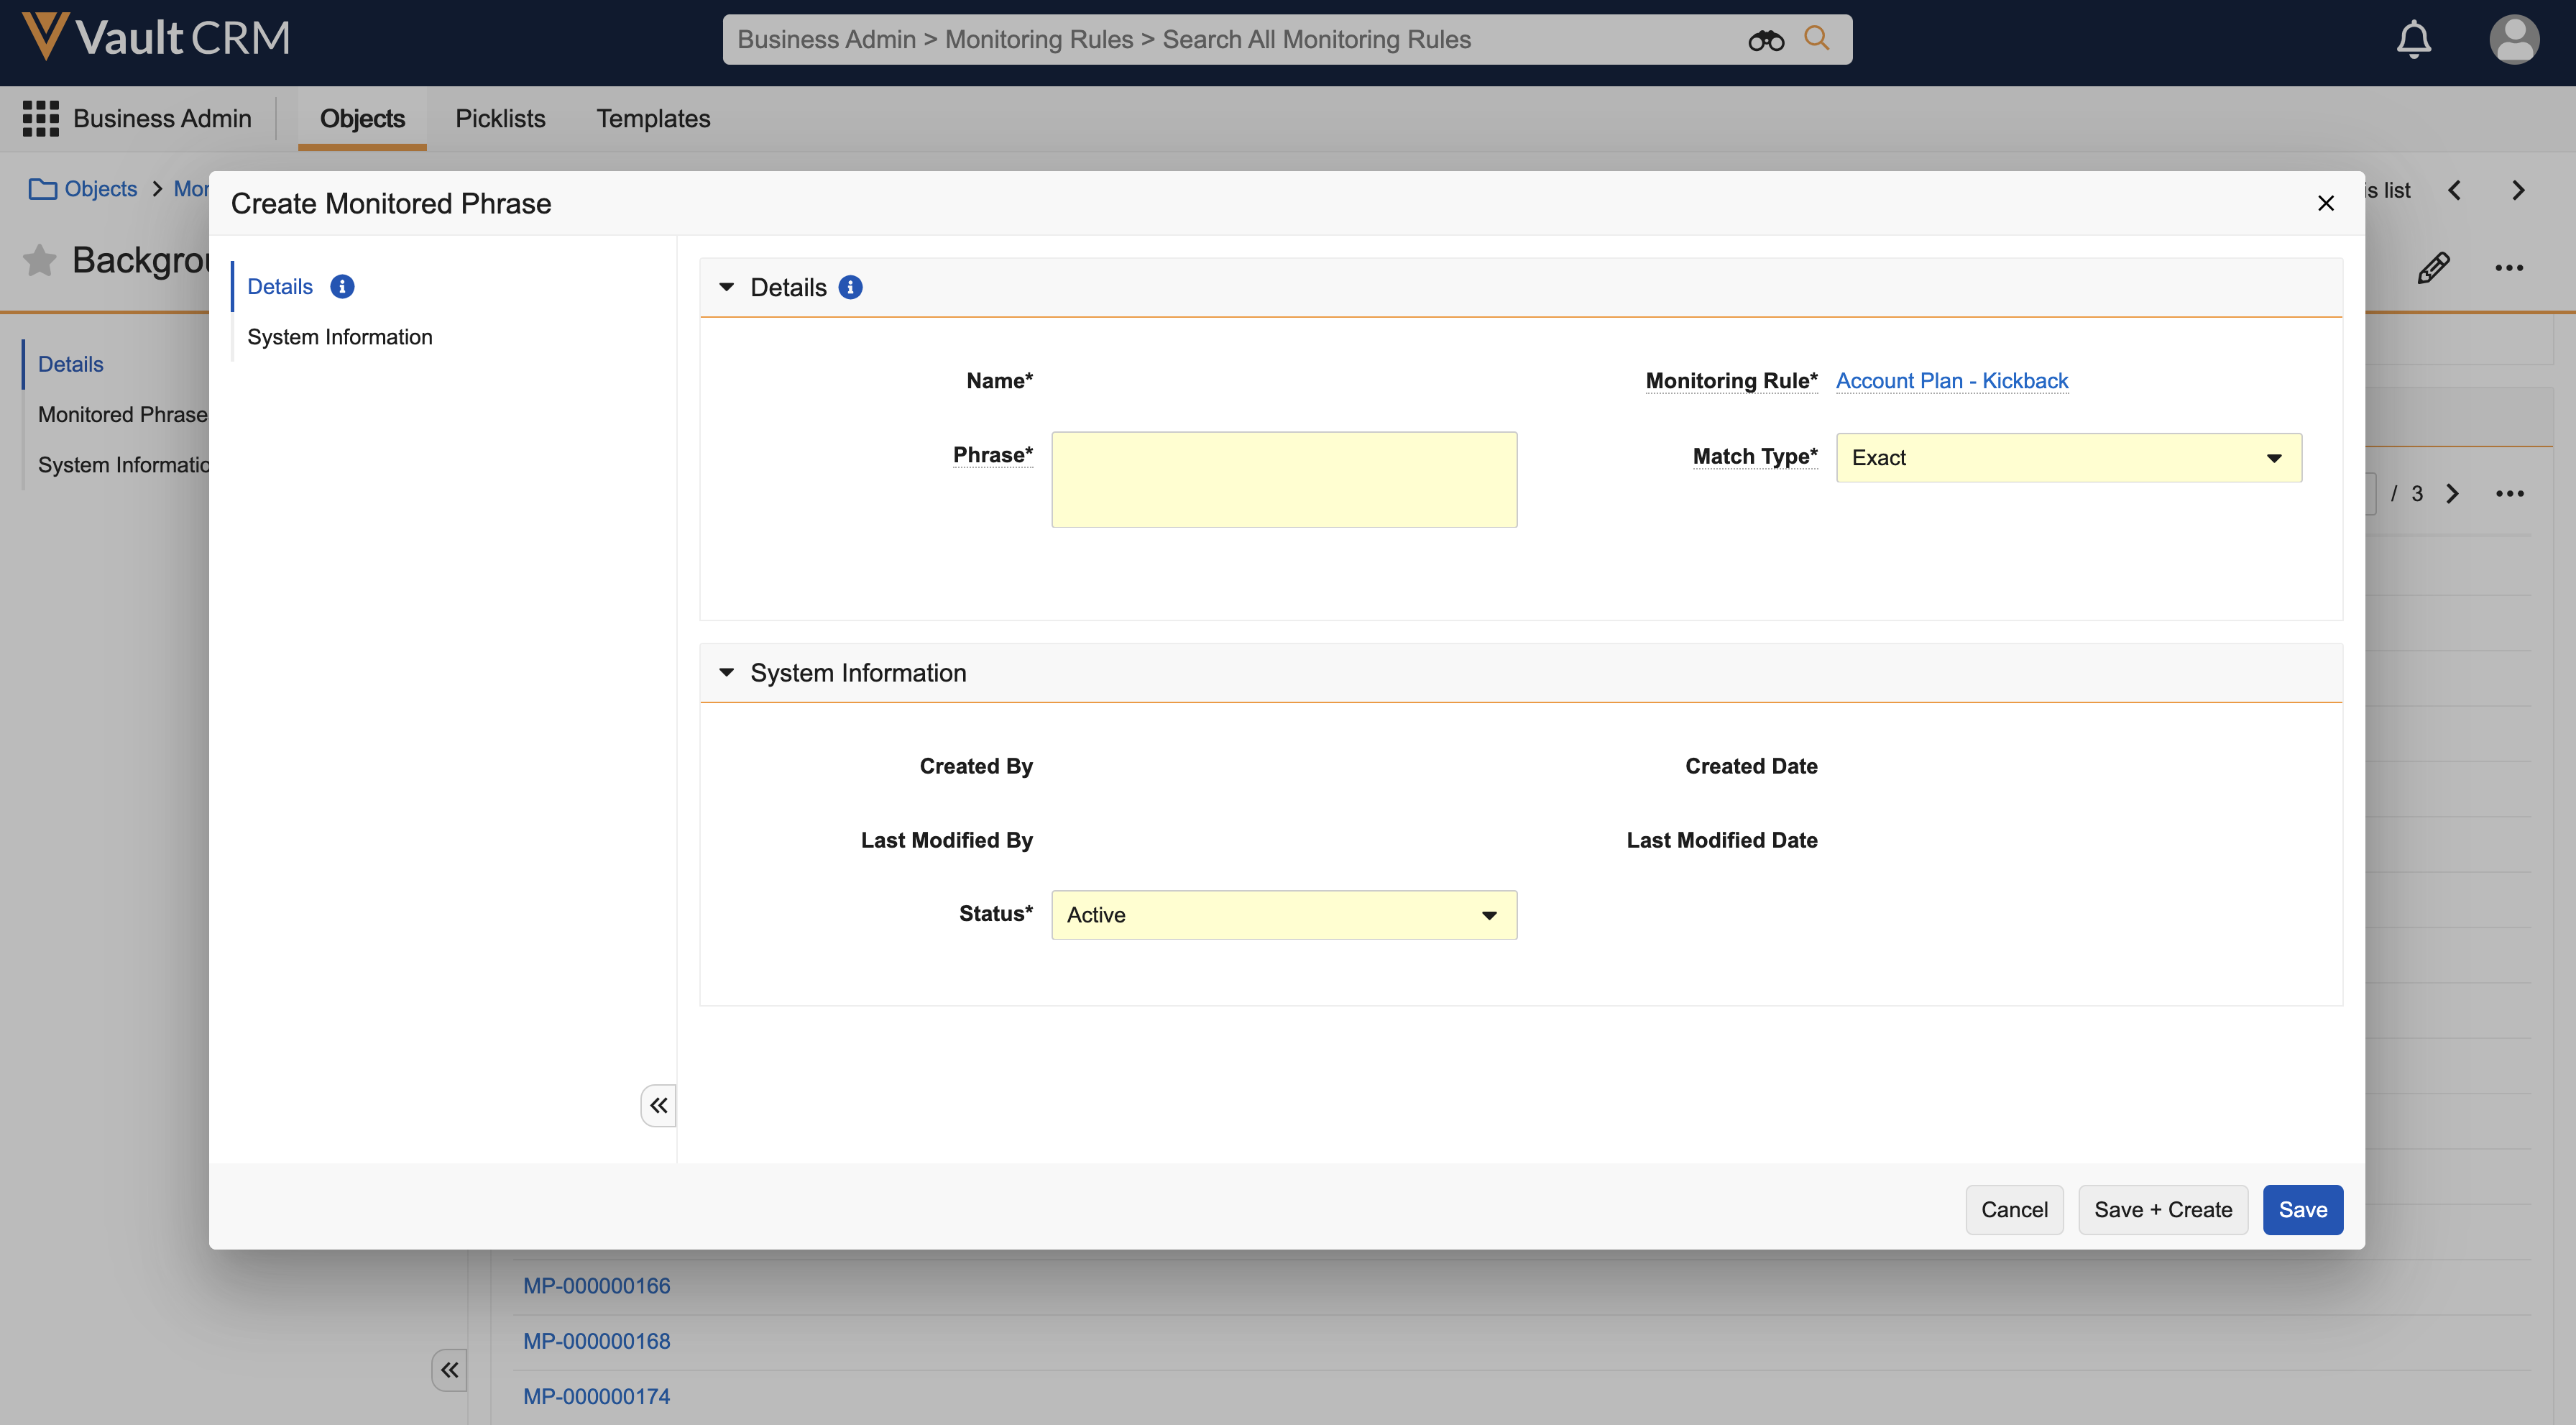The height and width of the screenshot is (1425, 2576).
Task: Favorite the record with star icon
Action: pyautogui.click(x=40, y=260)
